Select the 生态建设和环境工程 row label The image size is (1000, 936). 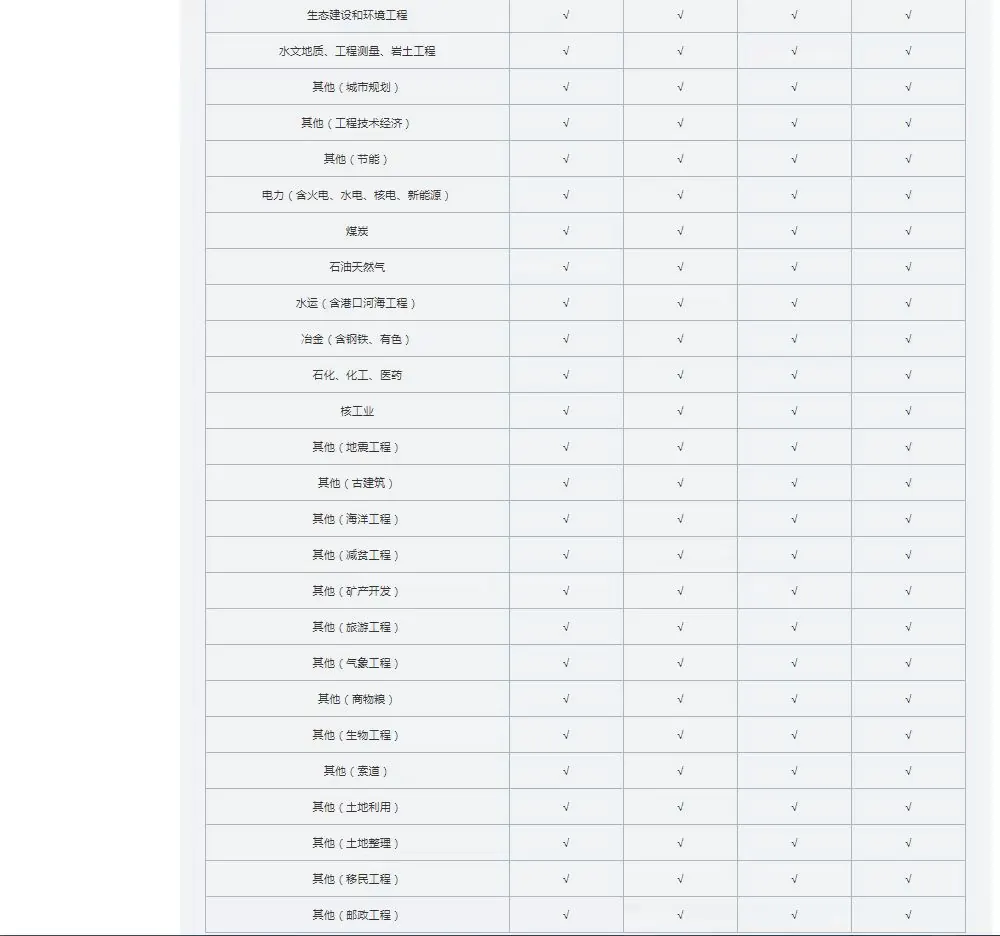pos(357,15)
